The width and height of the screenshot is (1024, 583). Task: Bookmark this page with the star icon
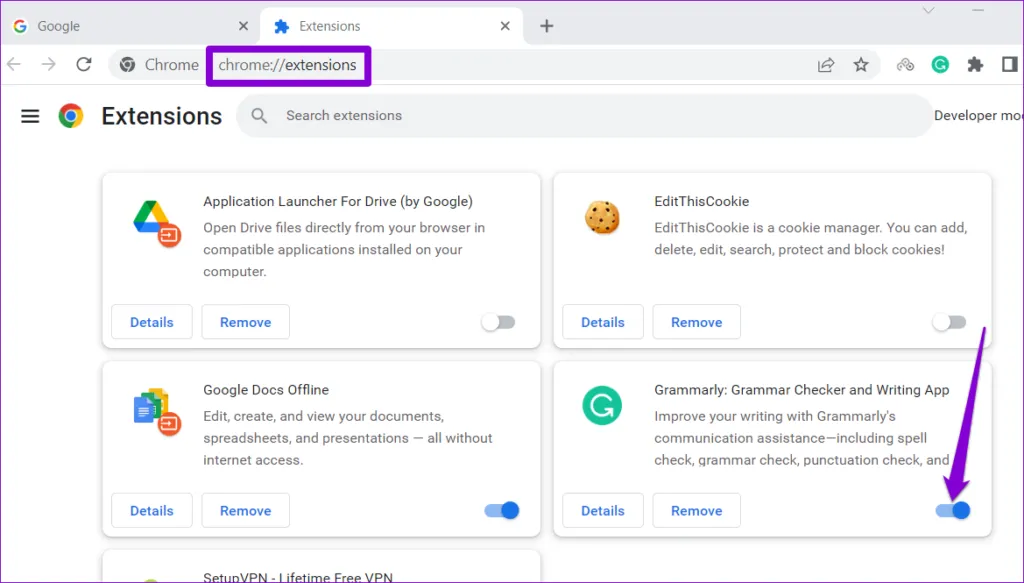[860, 65]
